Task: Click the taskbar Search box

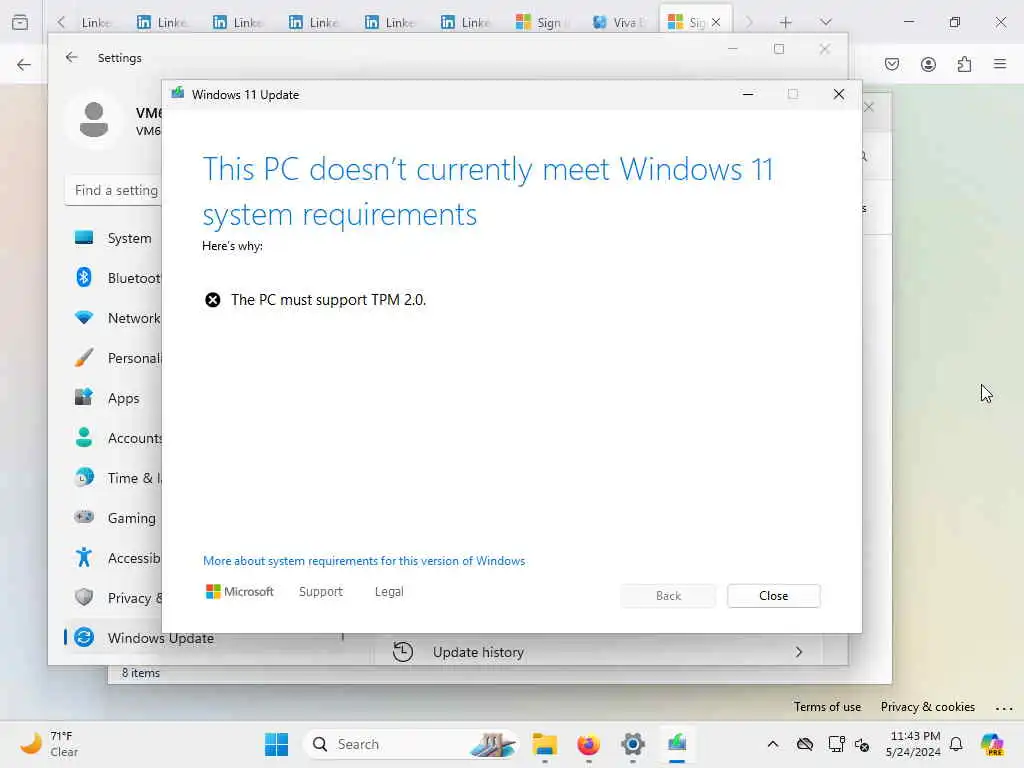Action: click(410, 744)
